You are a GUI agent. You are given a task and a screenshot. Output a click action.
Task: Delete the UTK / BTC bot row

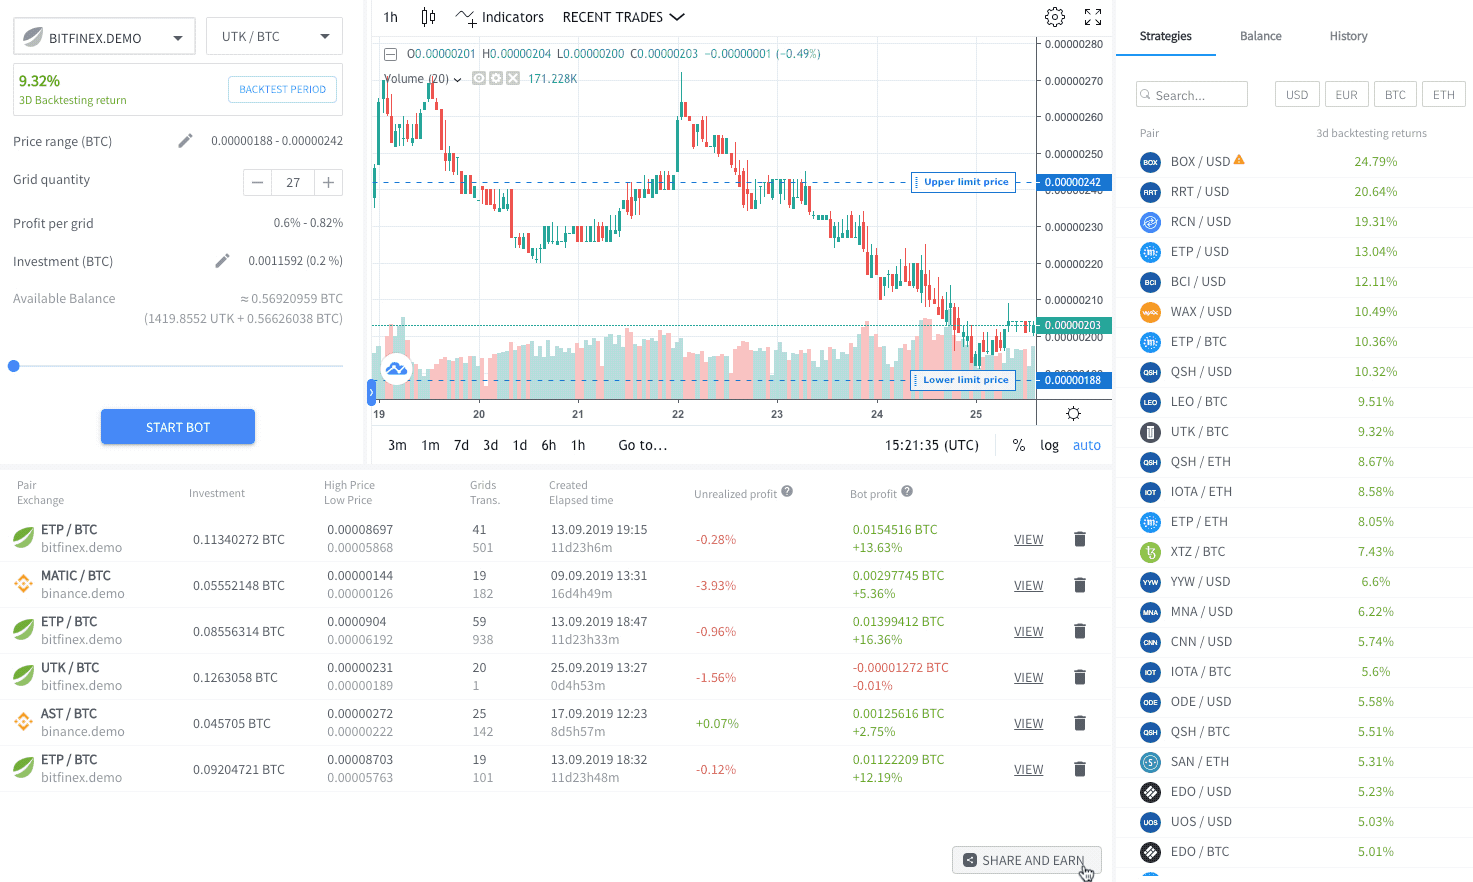[x=1080, y=677]
